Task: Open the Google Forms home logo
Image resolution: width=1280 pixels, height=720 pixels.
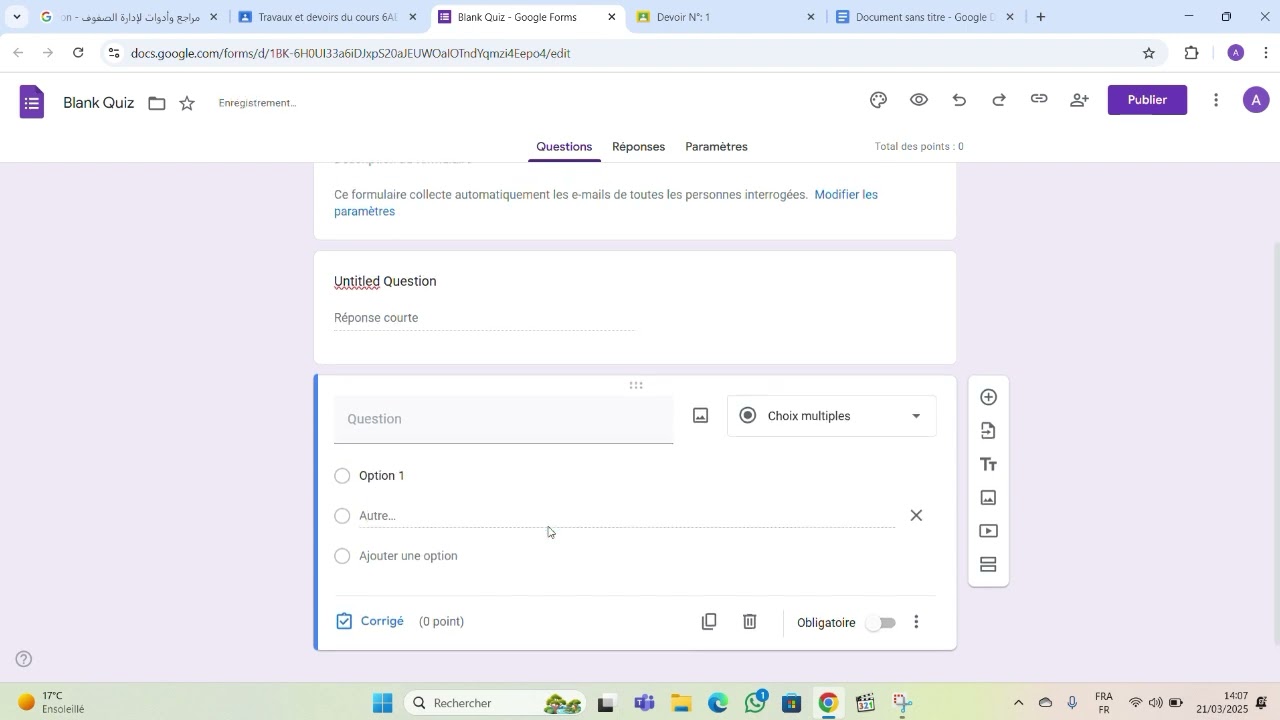Action: point(32,102)
